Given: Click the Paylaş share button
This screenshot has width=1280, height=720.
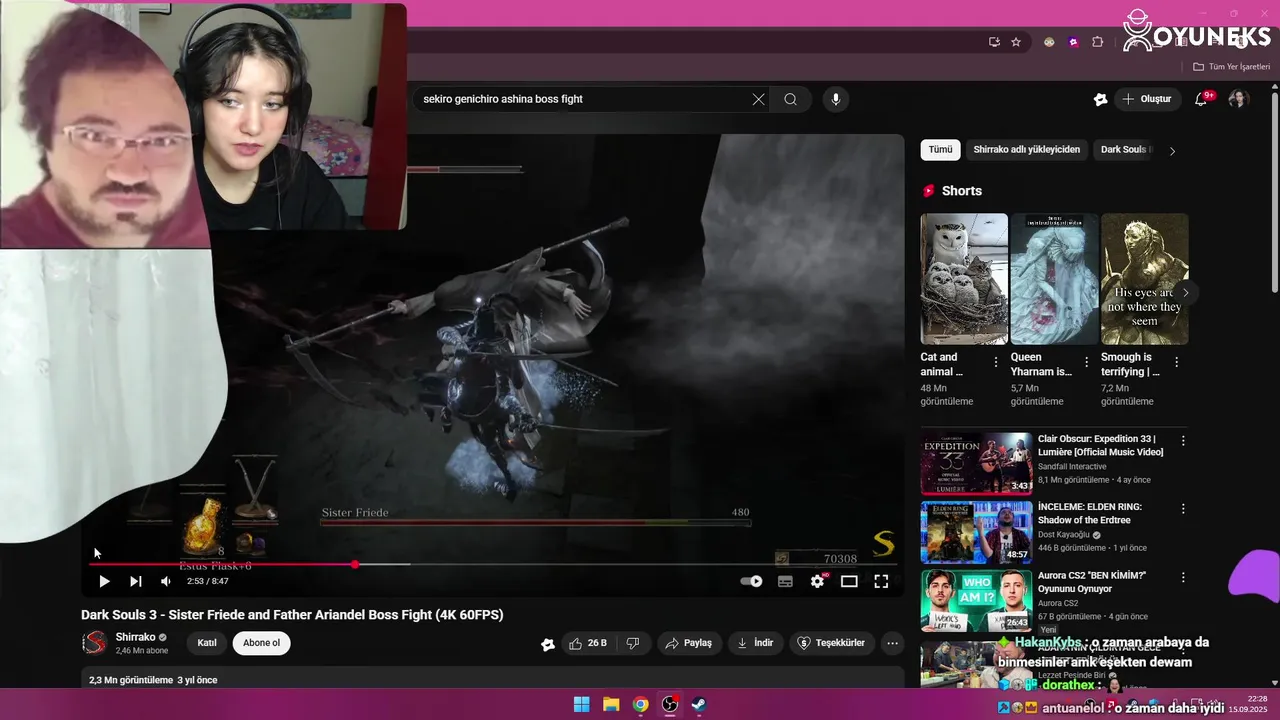Looking at the screenshot, I should [689, 643].
